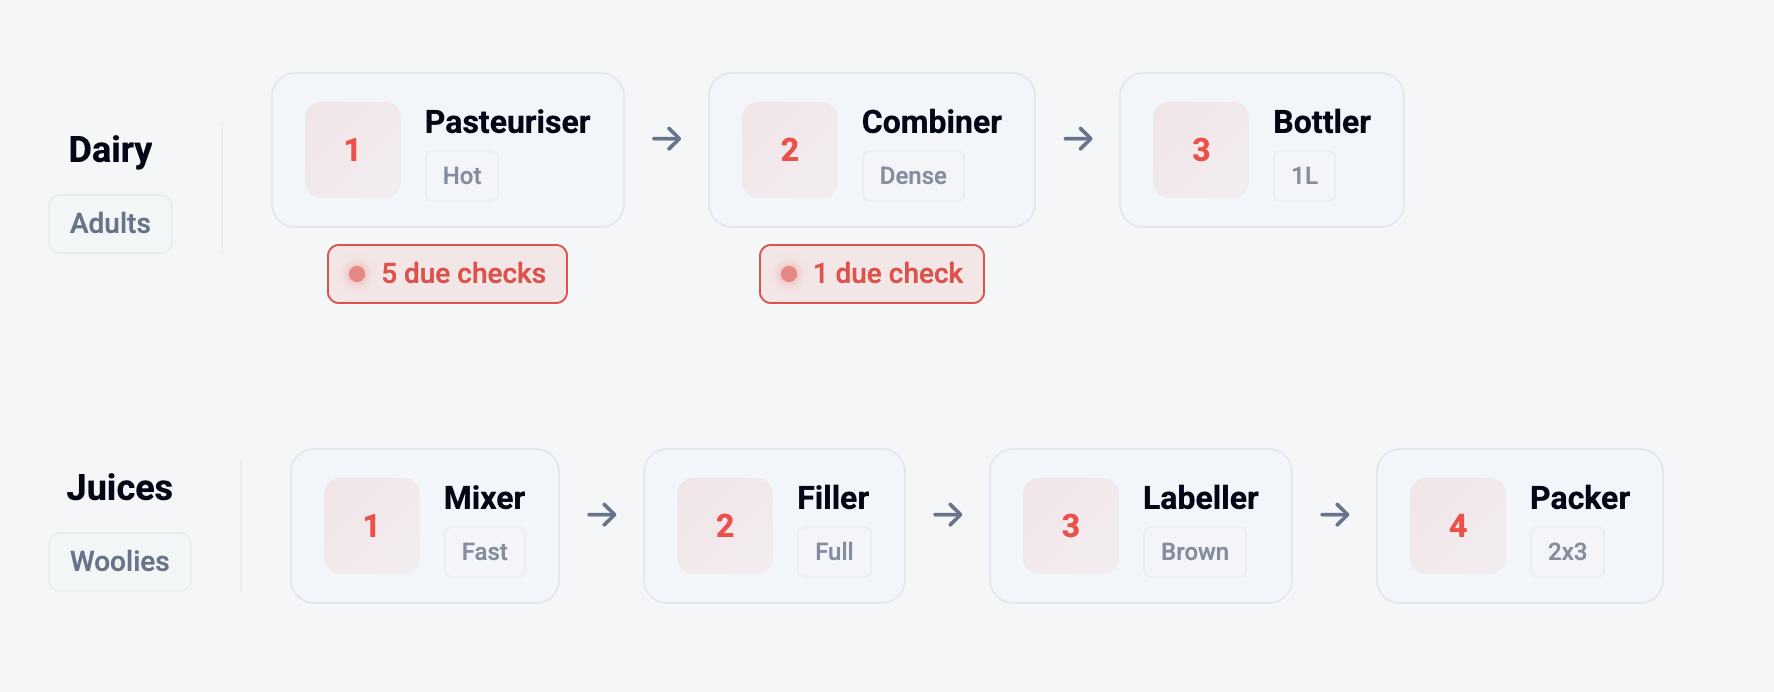Open the 5 due checks alert

(x=447, y=274)
